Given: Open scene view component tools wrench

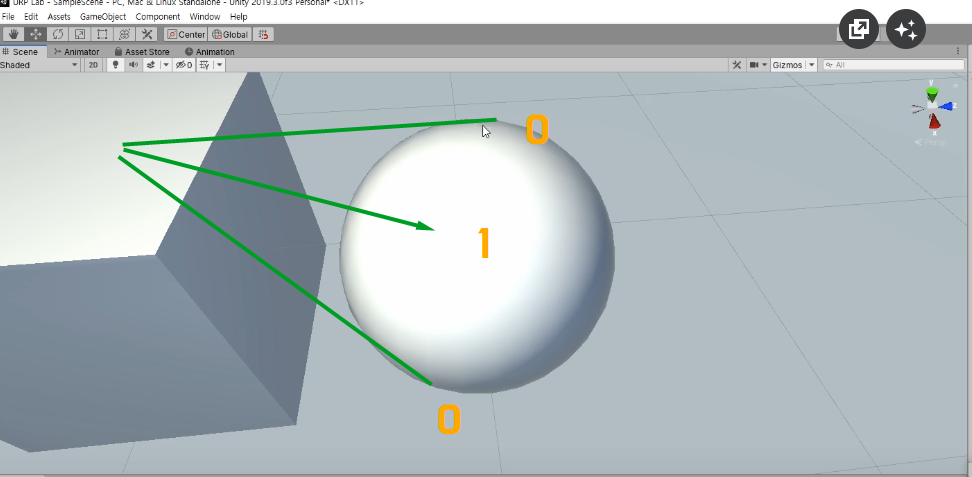Looking at the screenshot, I should (x=736, y=65).
